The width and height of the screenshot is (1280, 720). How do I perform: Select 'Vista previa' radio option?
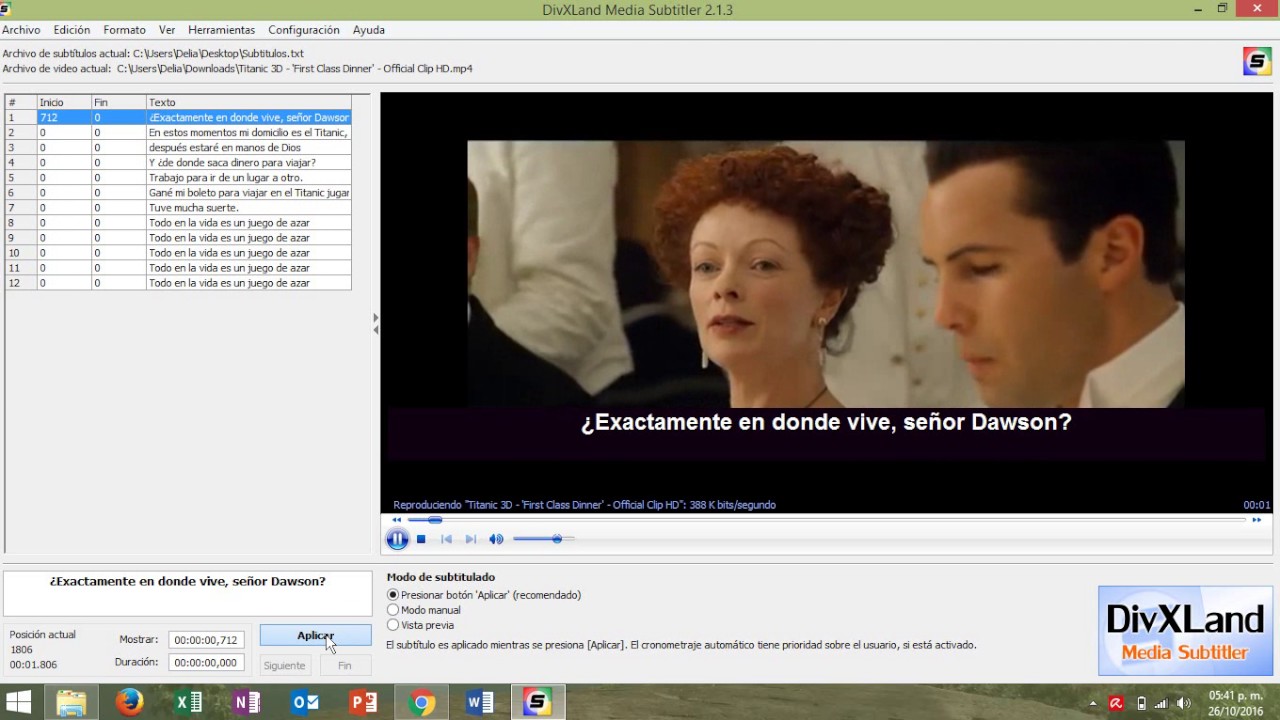420,625
